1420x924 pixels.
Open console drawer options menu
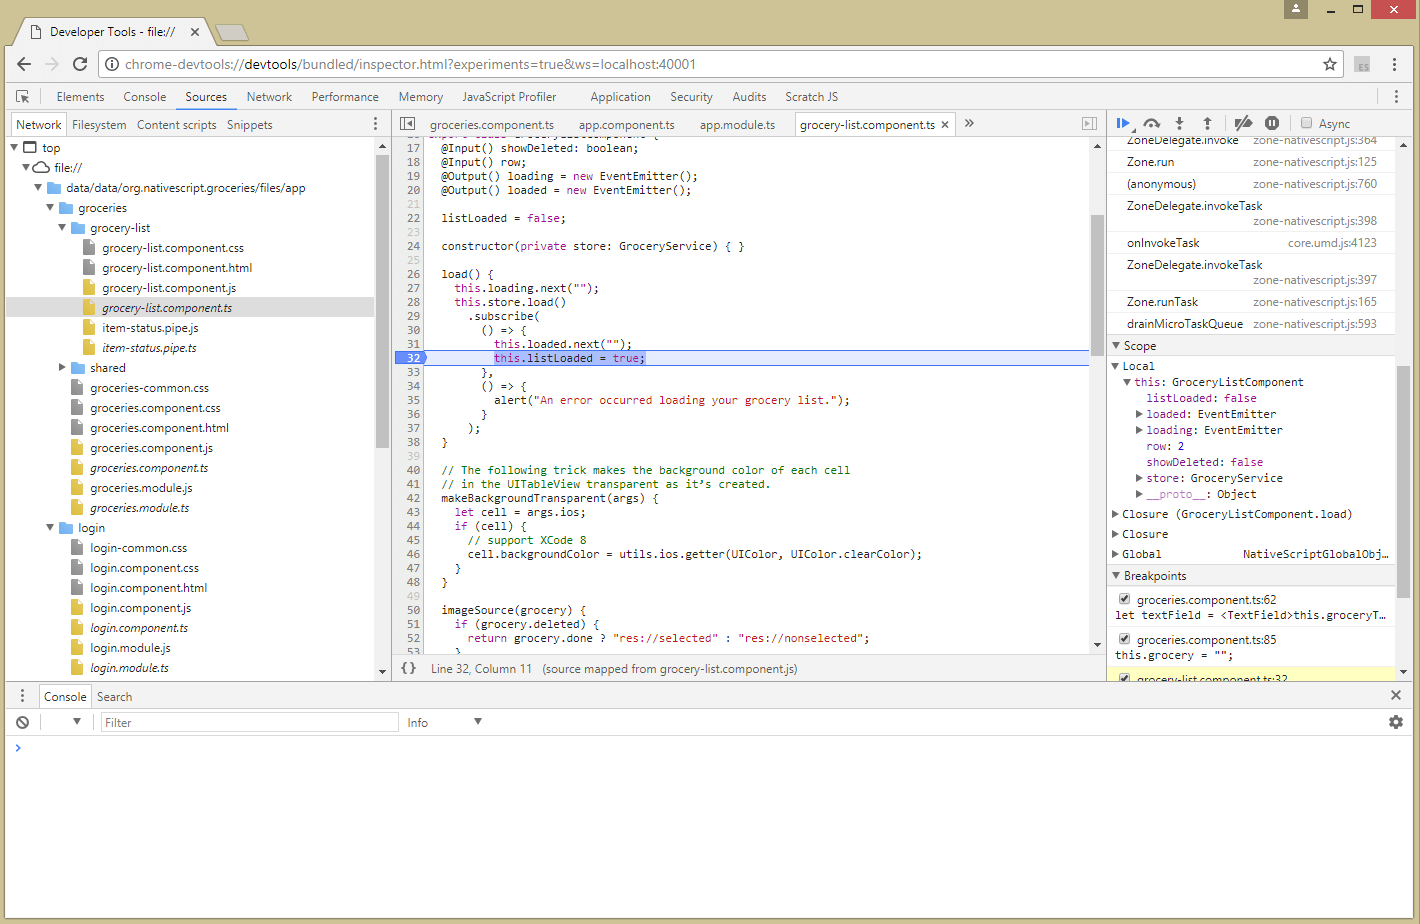point(22,696)
